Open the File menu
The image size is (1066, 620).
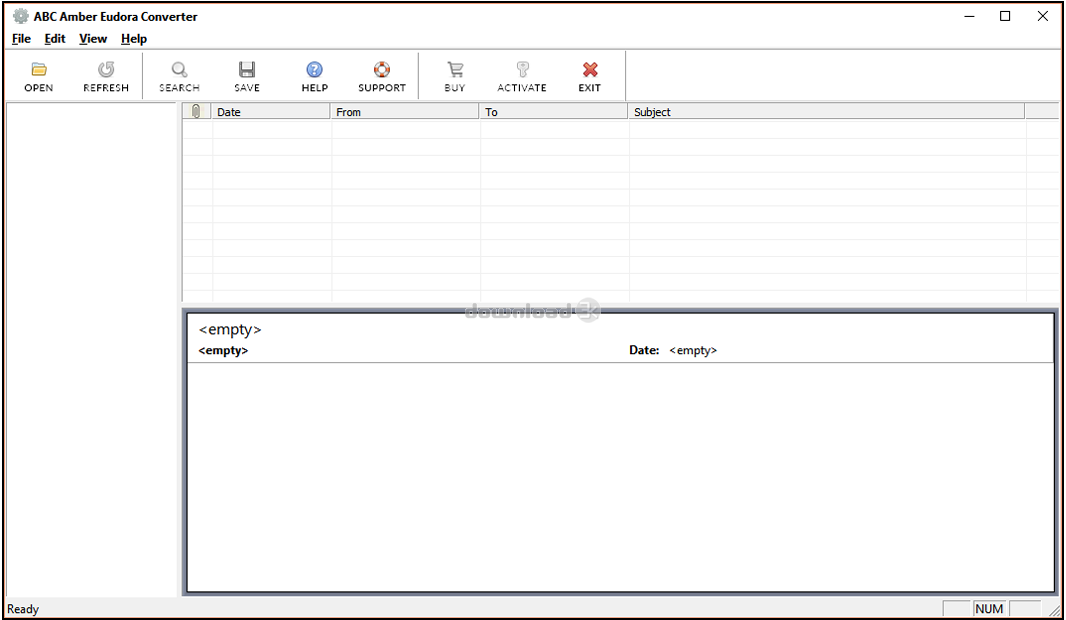[21, 39]
